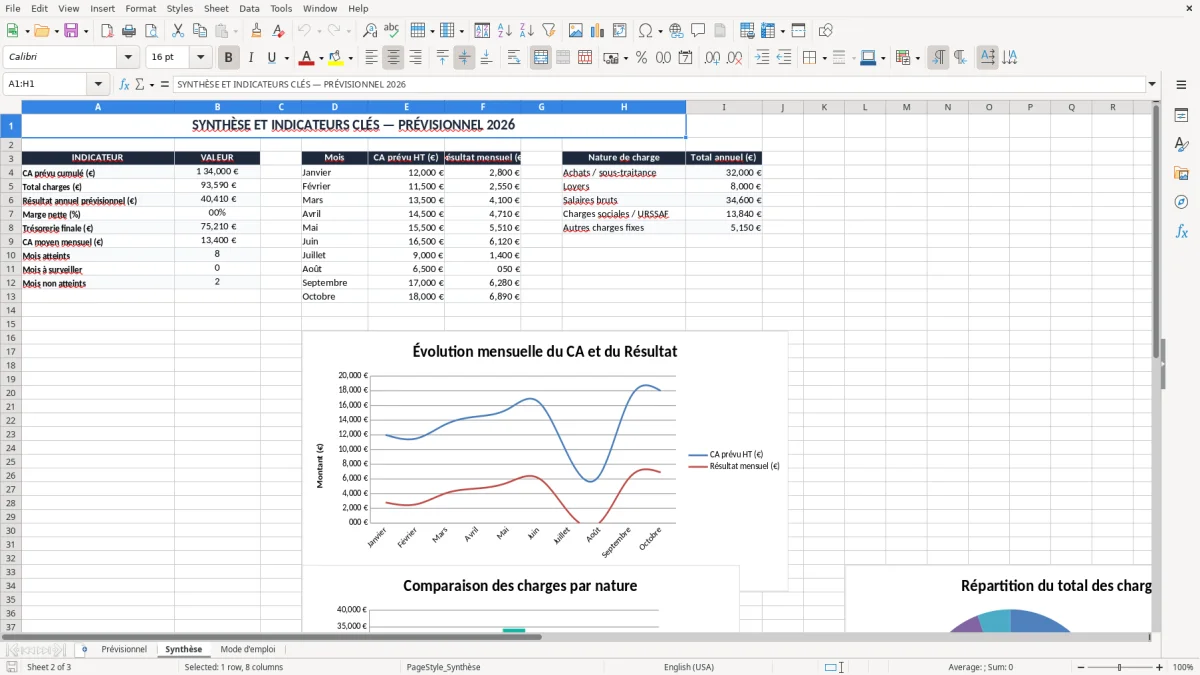Click the Save document icon
The width and height of the screenshot is (1200, 675).
[71, 31]
